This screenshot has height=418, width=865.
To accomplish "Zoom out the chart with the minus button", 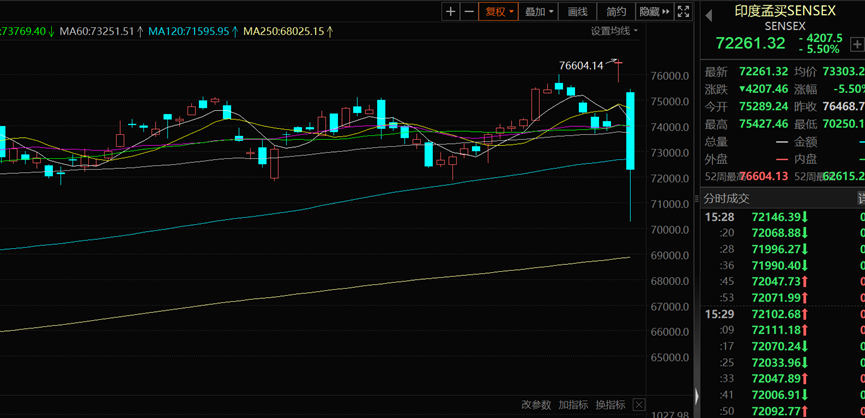I will pyautogui.click(x=469, y=12).
